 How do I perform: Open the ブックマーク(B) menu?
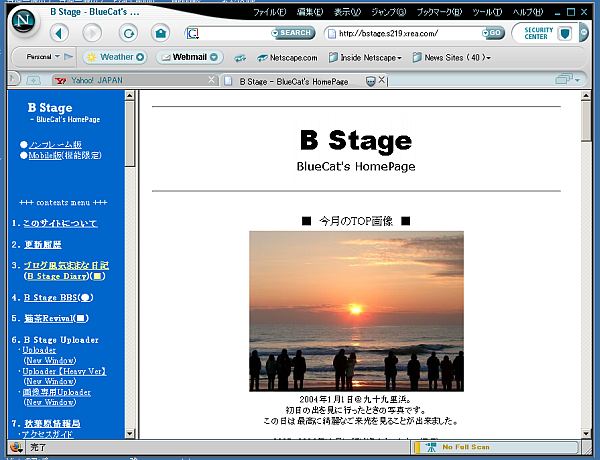pyautogui.click(x=439, y=12)
